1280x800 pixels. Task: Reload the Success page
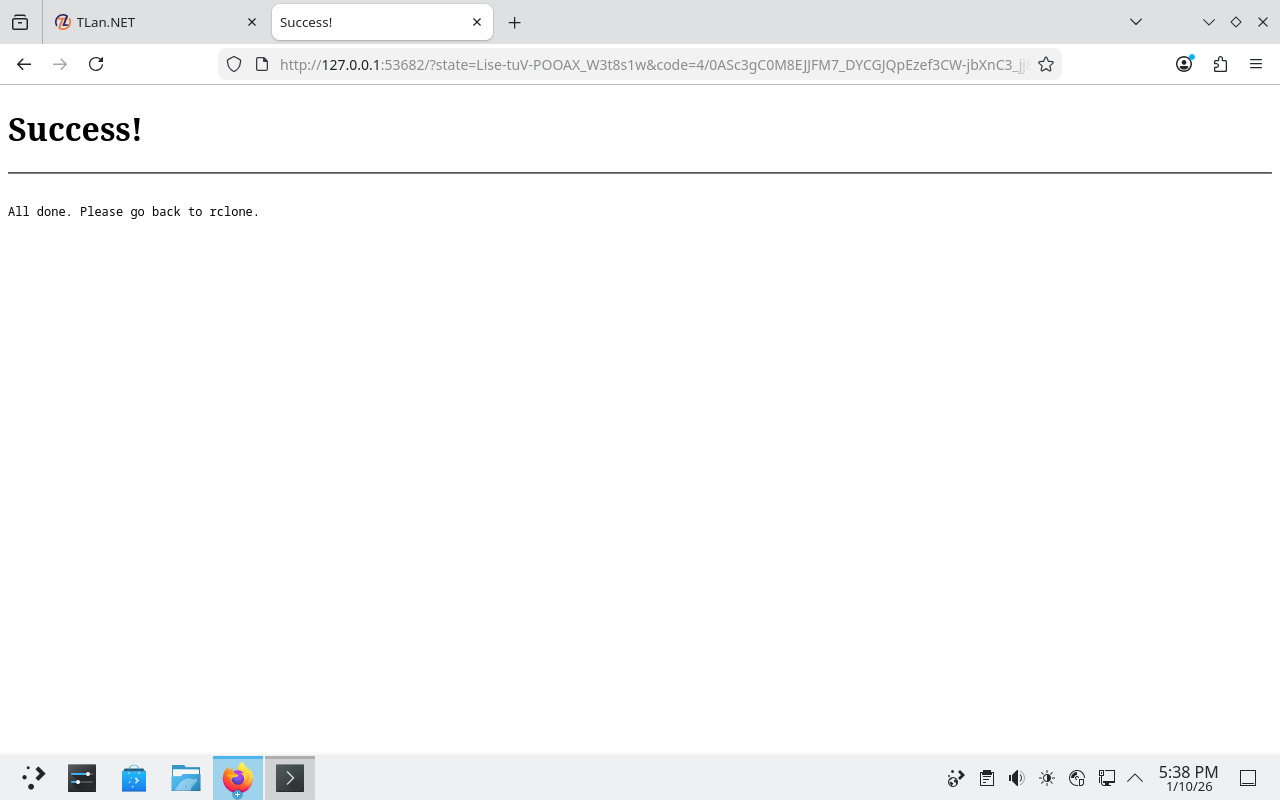tap(96, 64)
